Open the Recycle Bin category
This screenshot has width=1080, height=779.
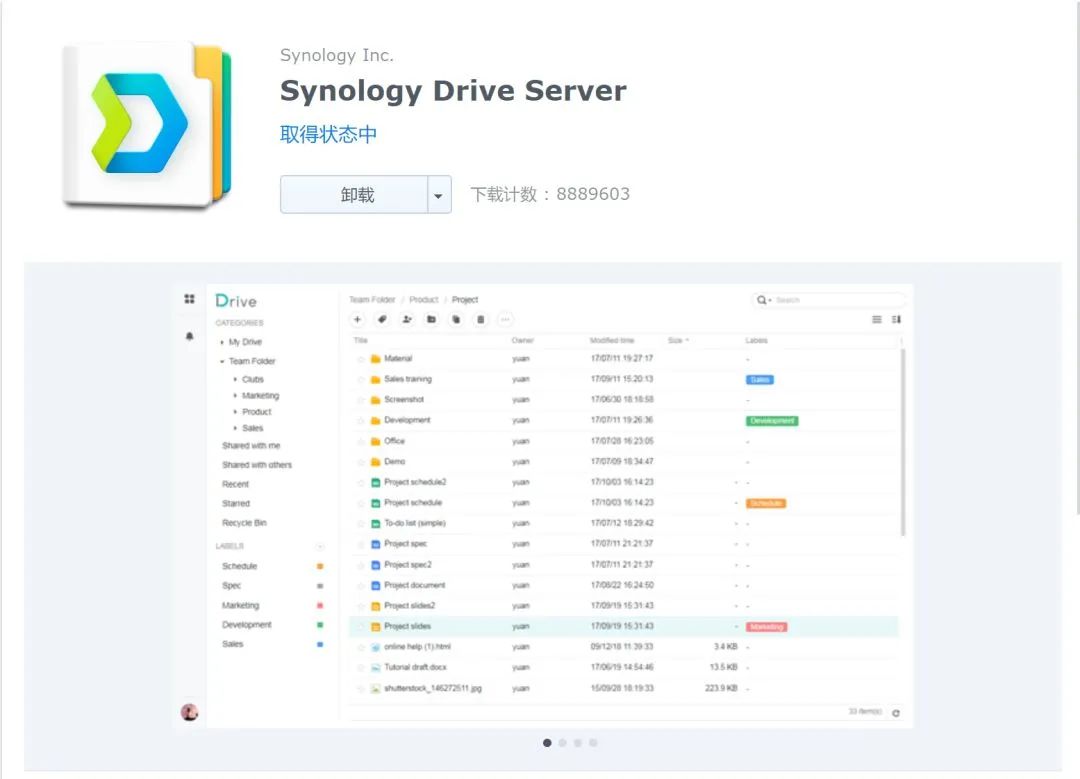coord(244,523)
